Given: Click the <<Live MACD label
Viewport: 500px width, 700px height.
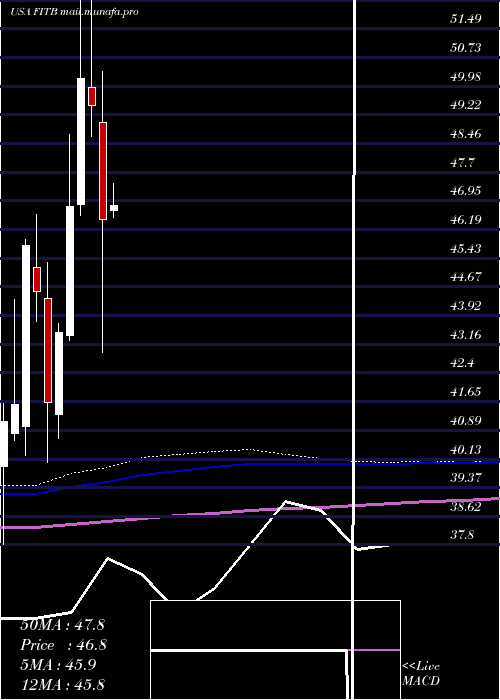Looking at the screenshot, I should pyautogui.click(x=421, y=673).
